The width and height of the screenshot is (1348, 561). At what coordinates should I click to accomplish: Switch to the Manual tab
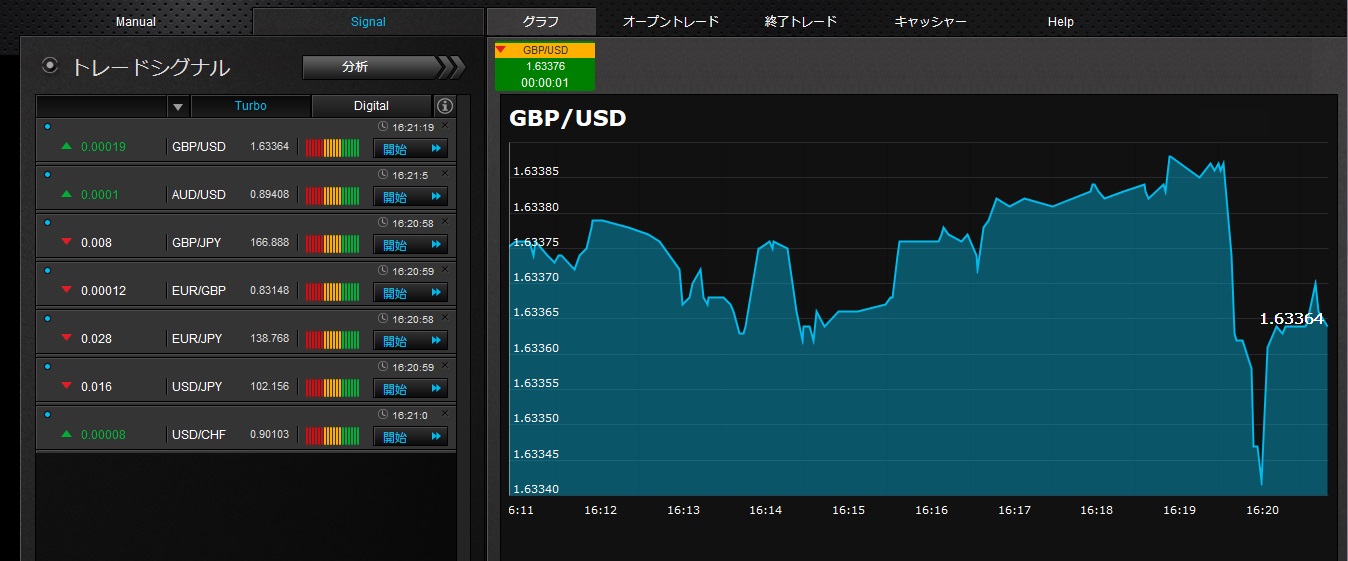[136, 22]
